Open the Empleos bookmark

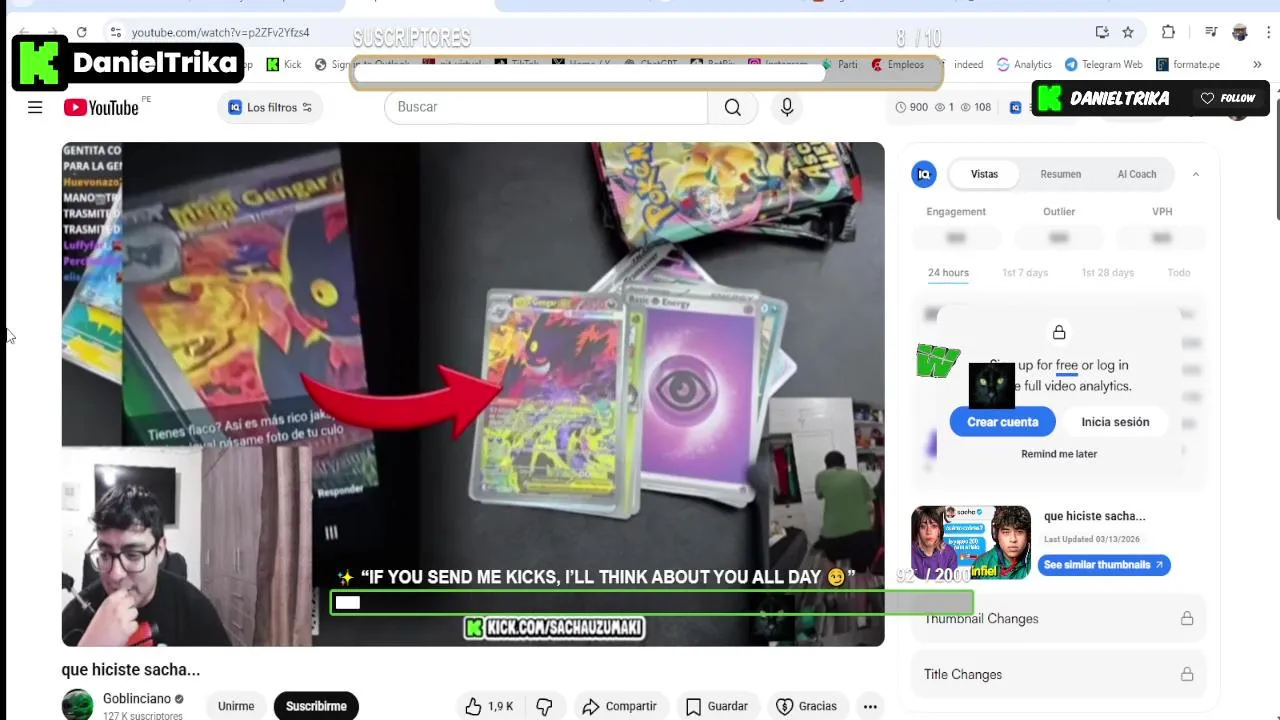click(x=898, y=64)
